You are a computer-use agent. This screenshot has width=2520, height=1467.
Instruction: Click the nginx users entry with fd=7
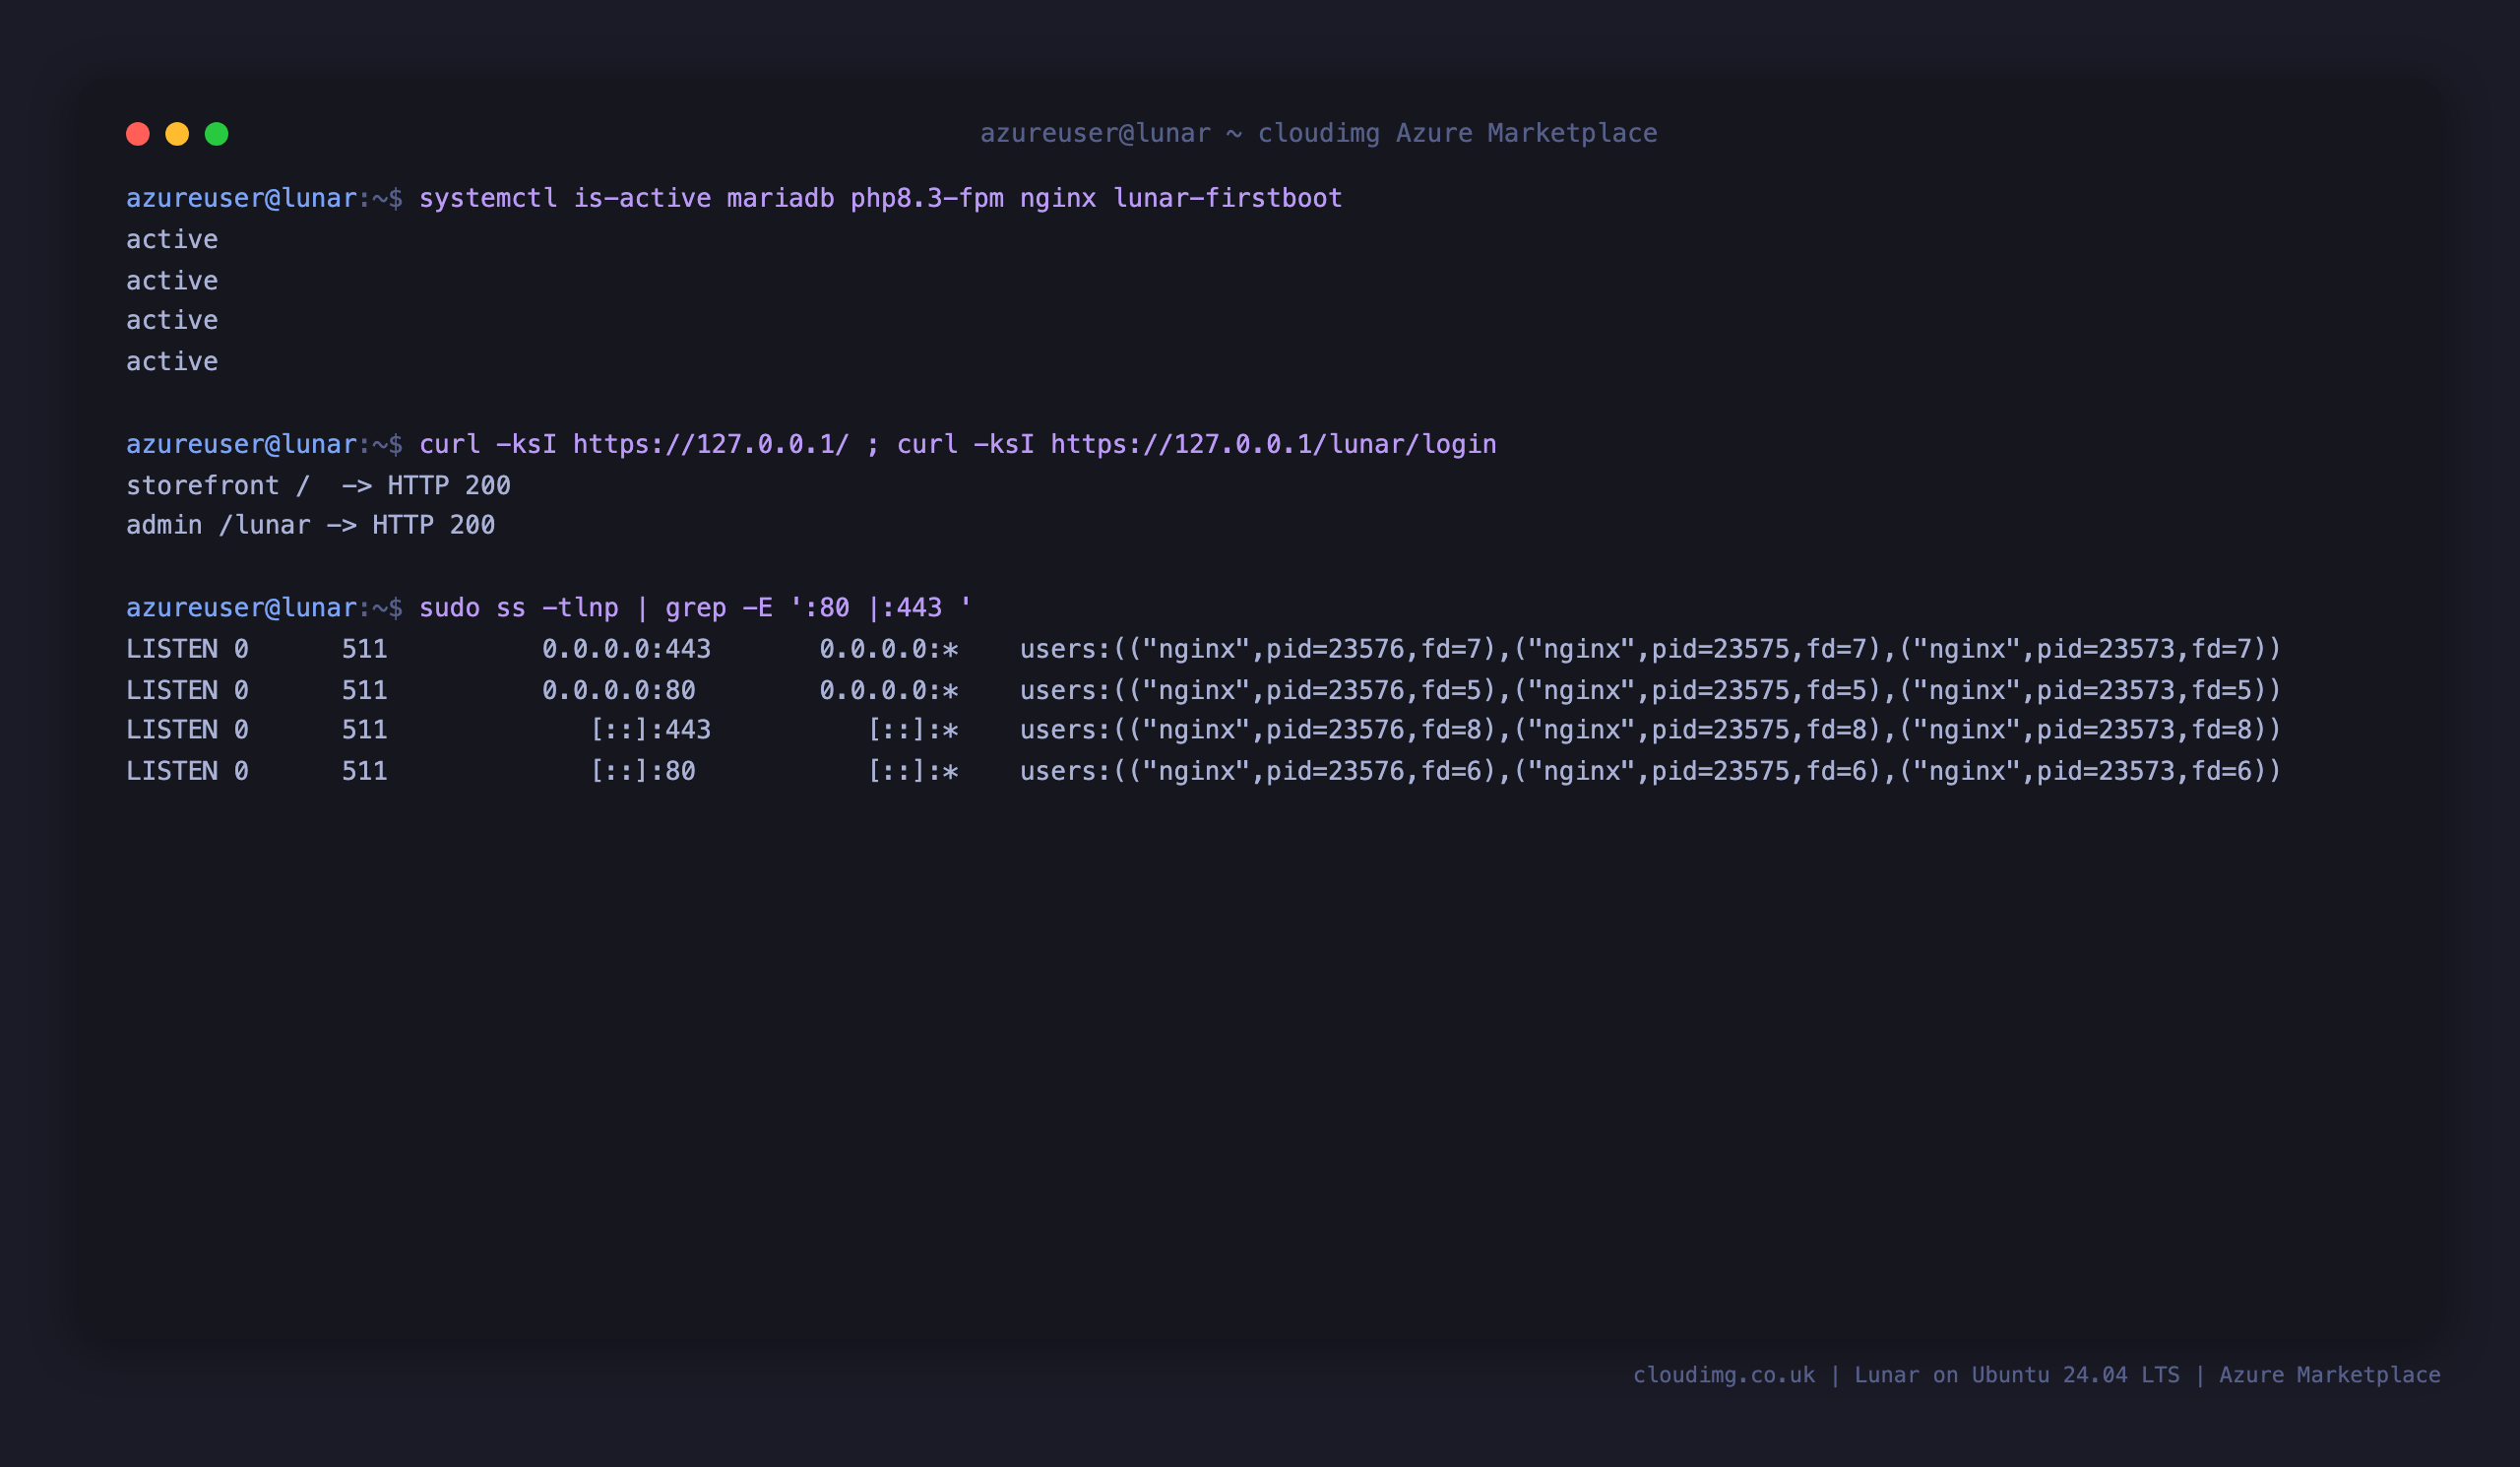1650,649
